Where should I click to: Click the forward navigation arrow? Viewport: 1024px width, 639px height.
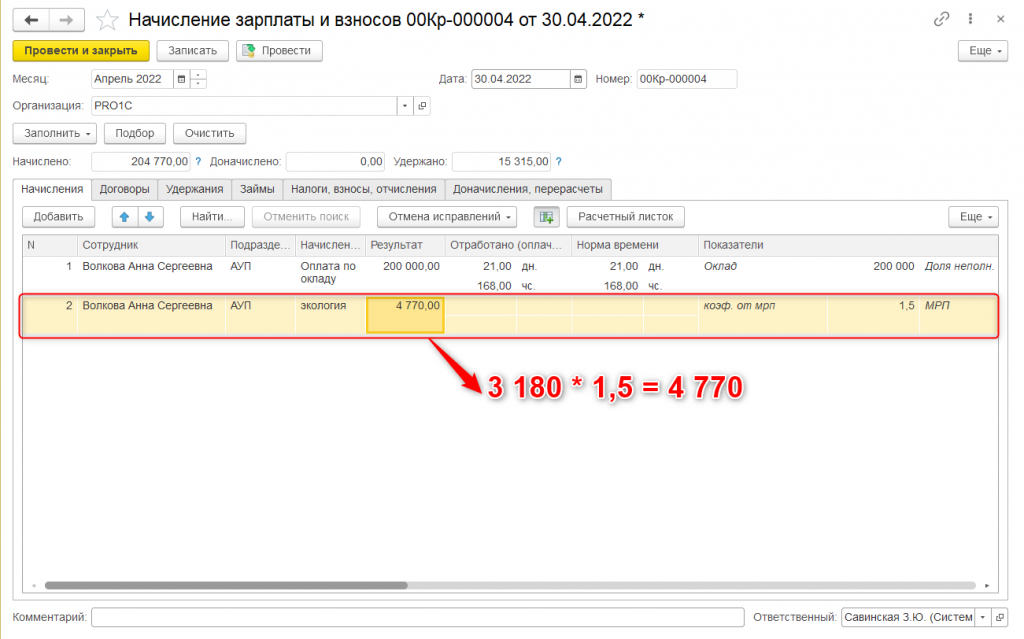coord(66,19)
